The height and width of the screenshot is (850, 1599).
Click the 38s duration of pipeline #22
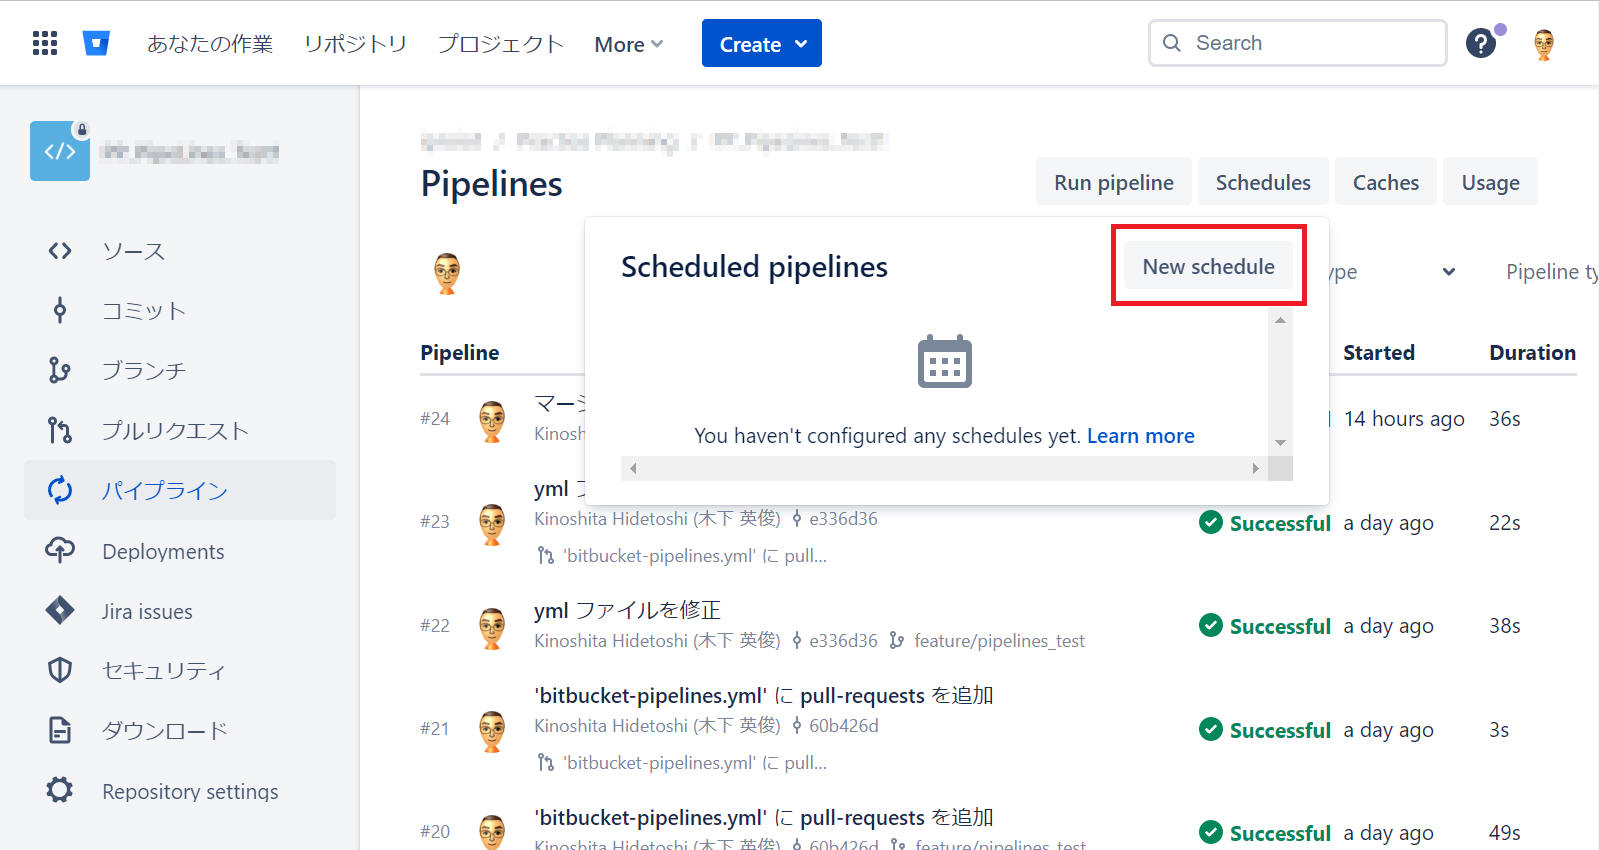tap(1504, 625)
